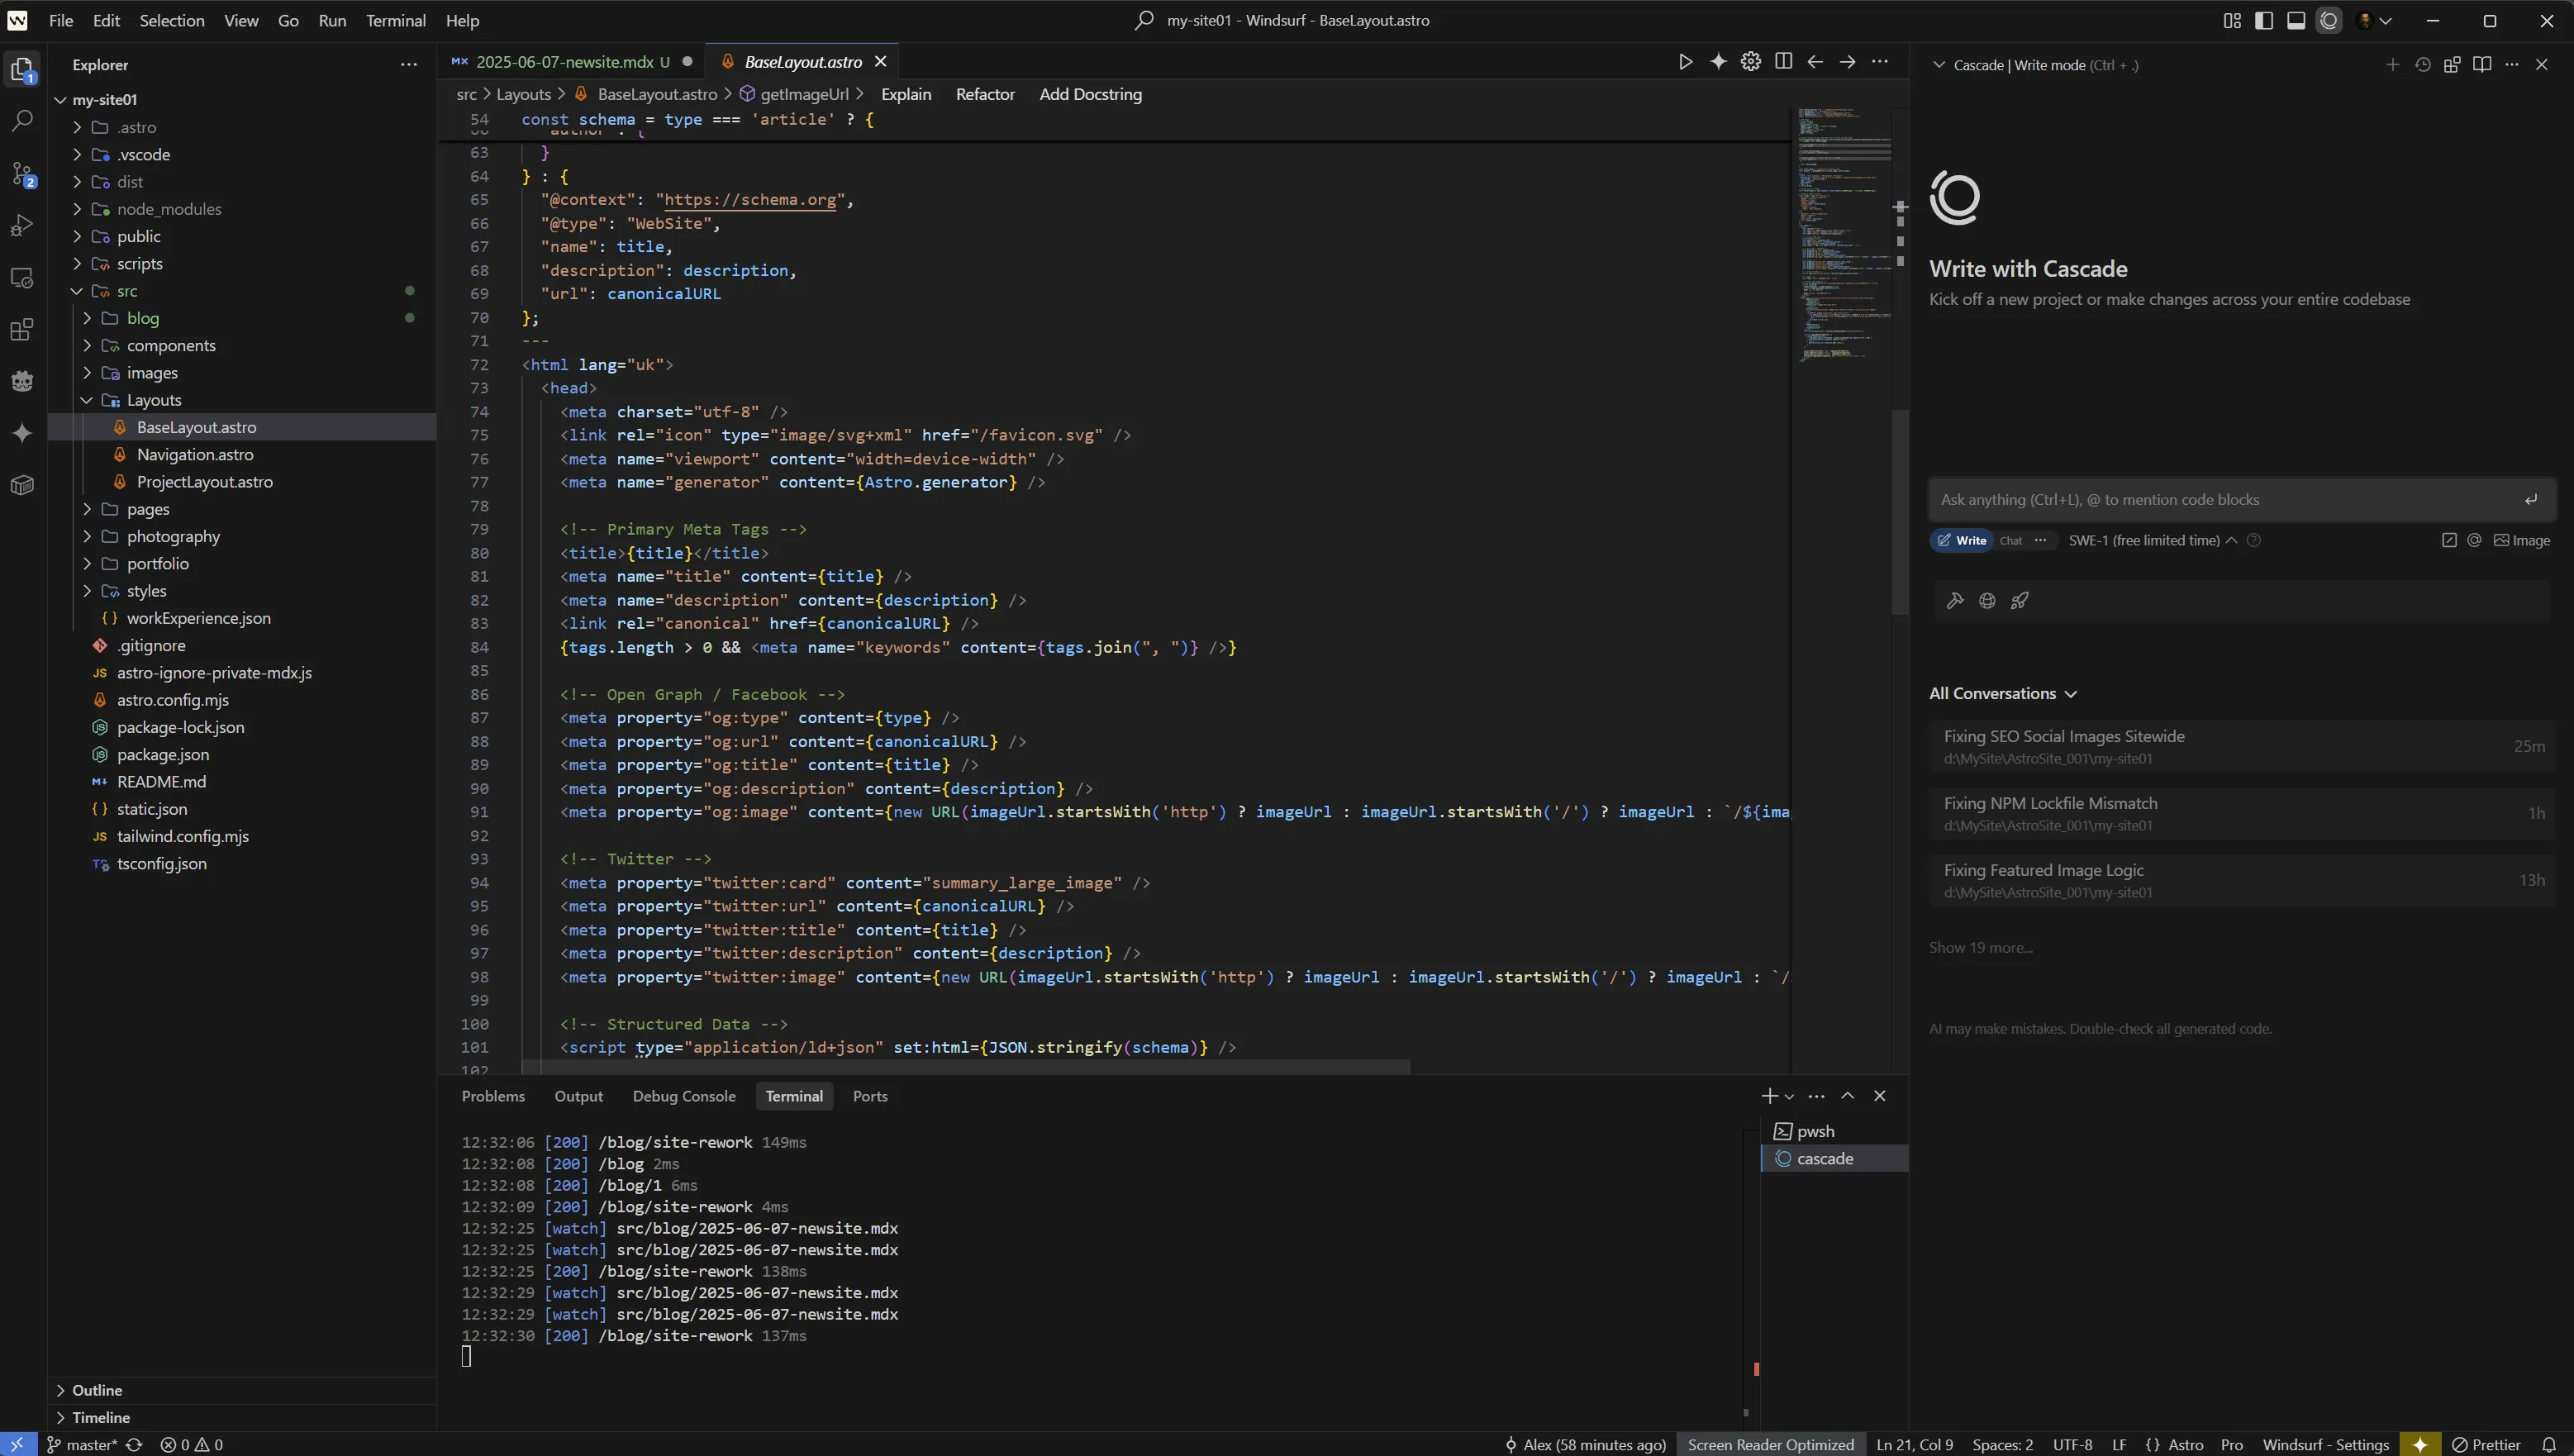Submit the Cascade prompt with the enter arrow
The height and width of the screenshot is (1456, 2574).
[2531, 500]
